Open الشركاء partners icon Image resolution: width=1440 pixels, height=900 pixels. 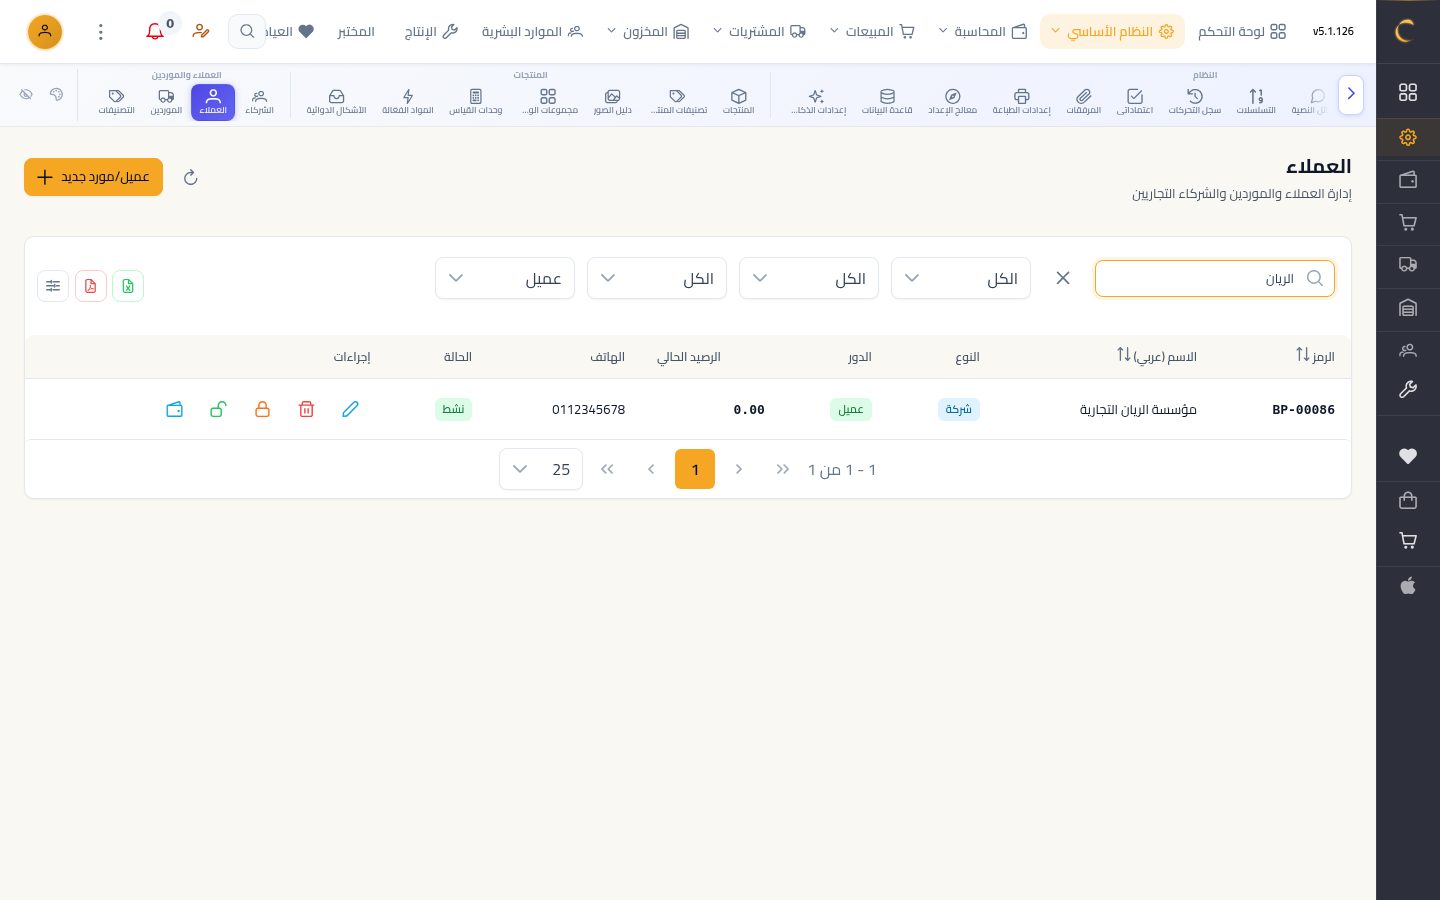pos(259,101)
